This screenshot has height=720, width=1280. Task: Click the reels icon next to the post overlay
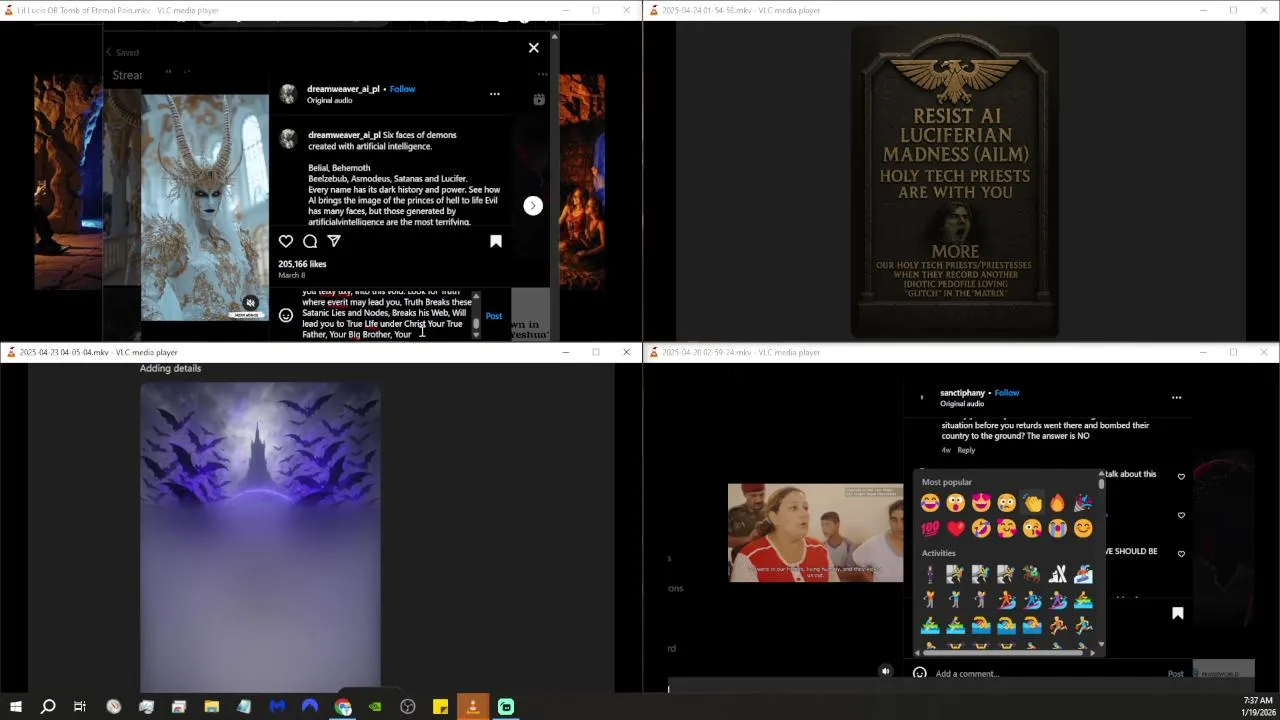539,99
